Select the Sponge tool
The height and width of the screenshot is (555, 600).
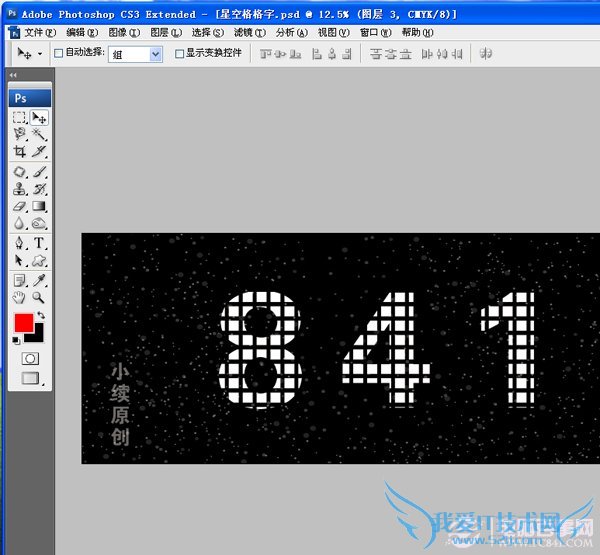pos(39,223)
